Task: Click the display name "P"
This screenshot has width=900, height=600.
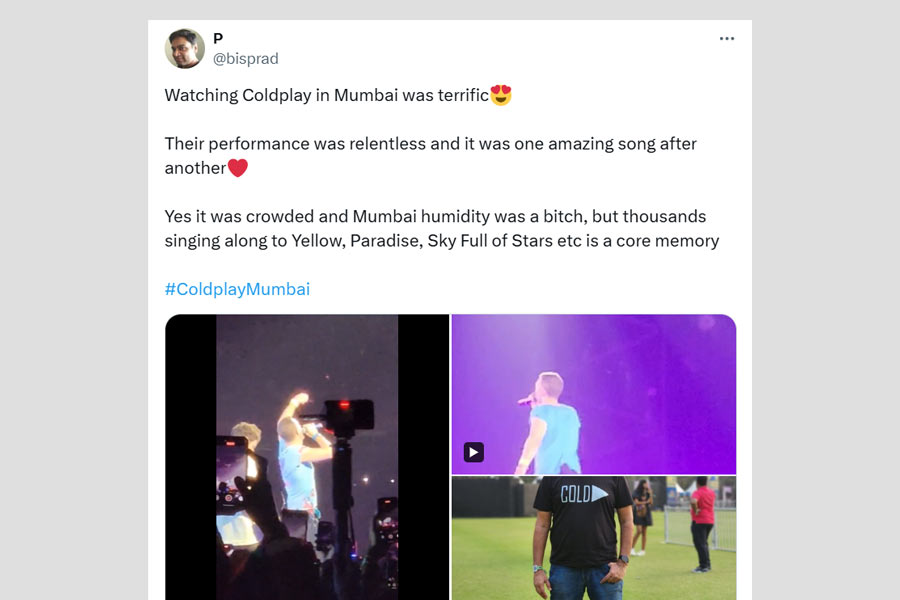Action: coord(218,38)
